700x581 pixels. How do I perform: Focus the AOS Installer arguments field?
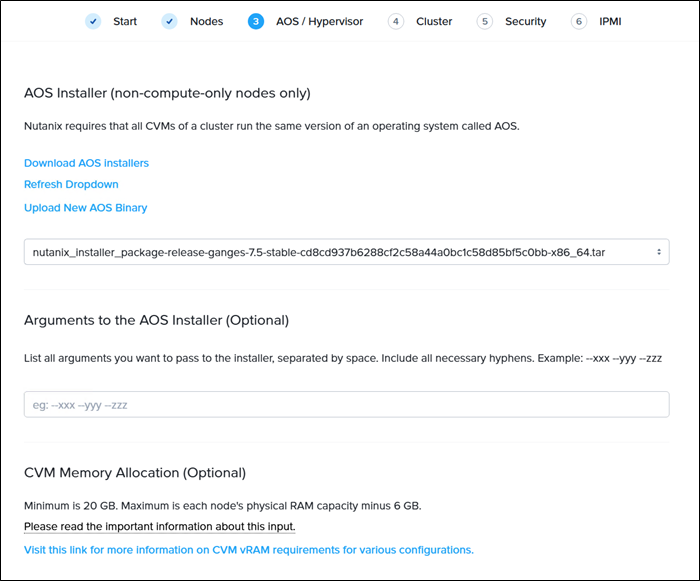point(346,405)
